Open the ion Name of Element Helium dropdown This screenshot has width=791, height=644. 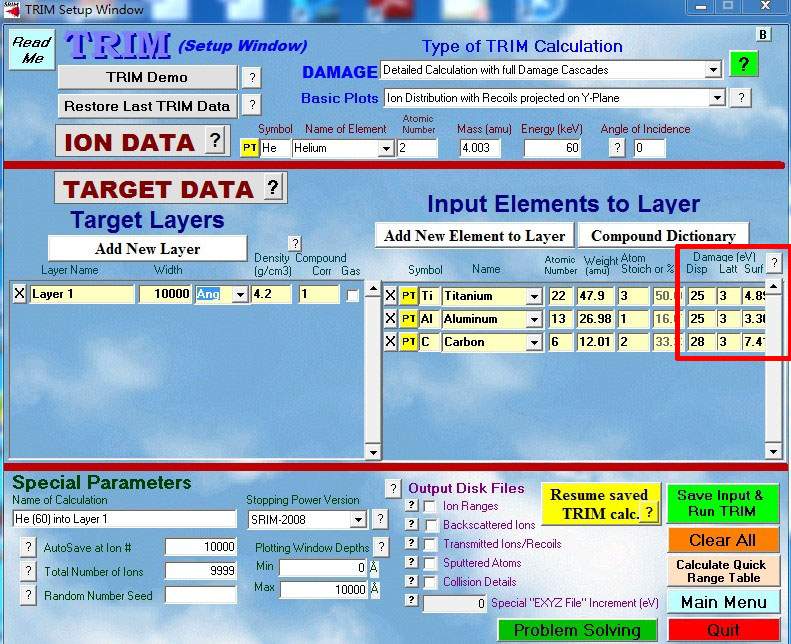pos(385,149)
